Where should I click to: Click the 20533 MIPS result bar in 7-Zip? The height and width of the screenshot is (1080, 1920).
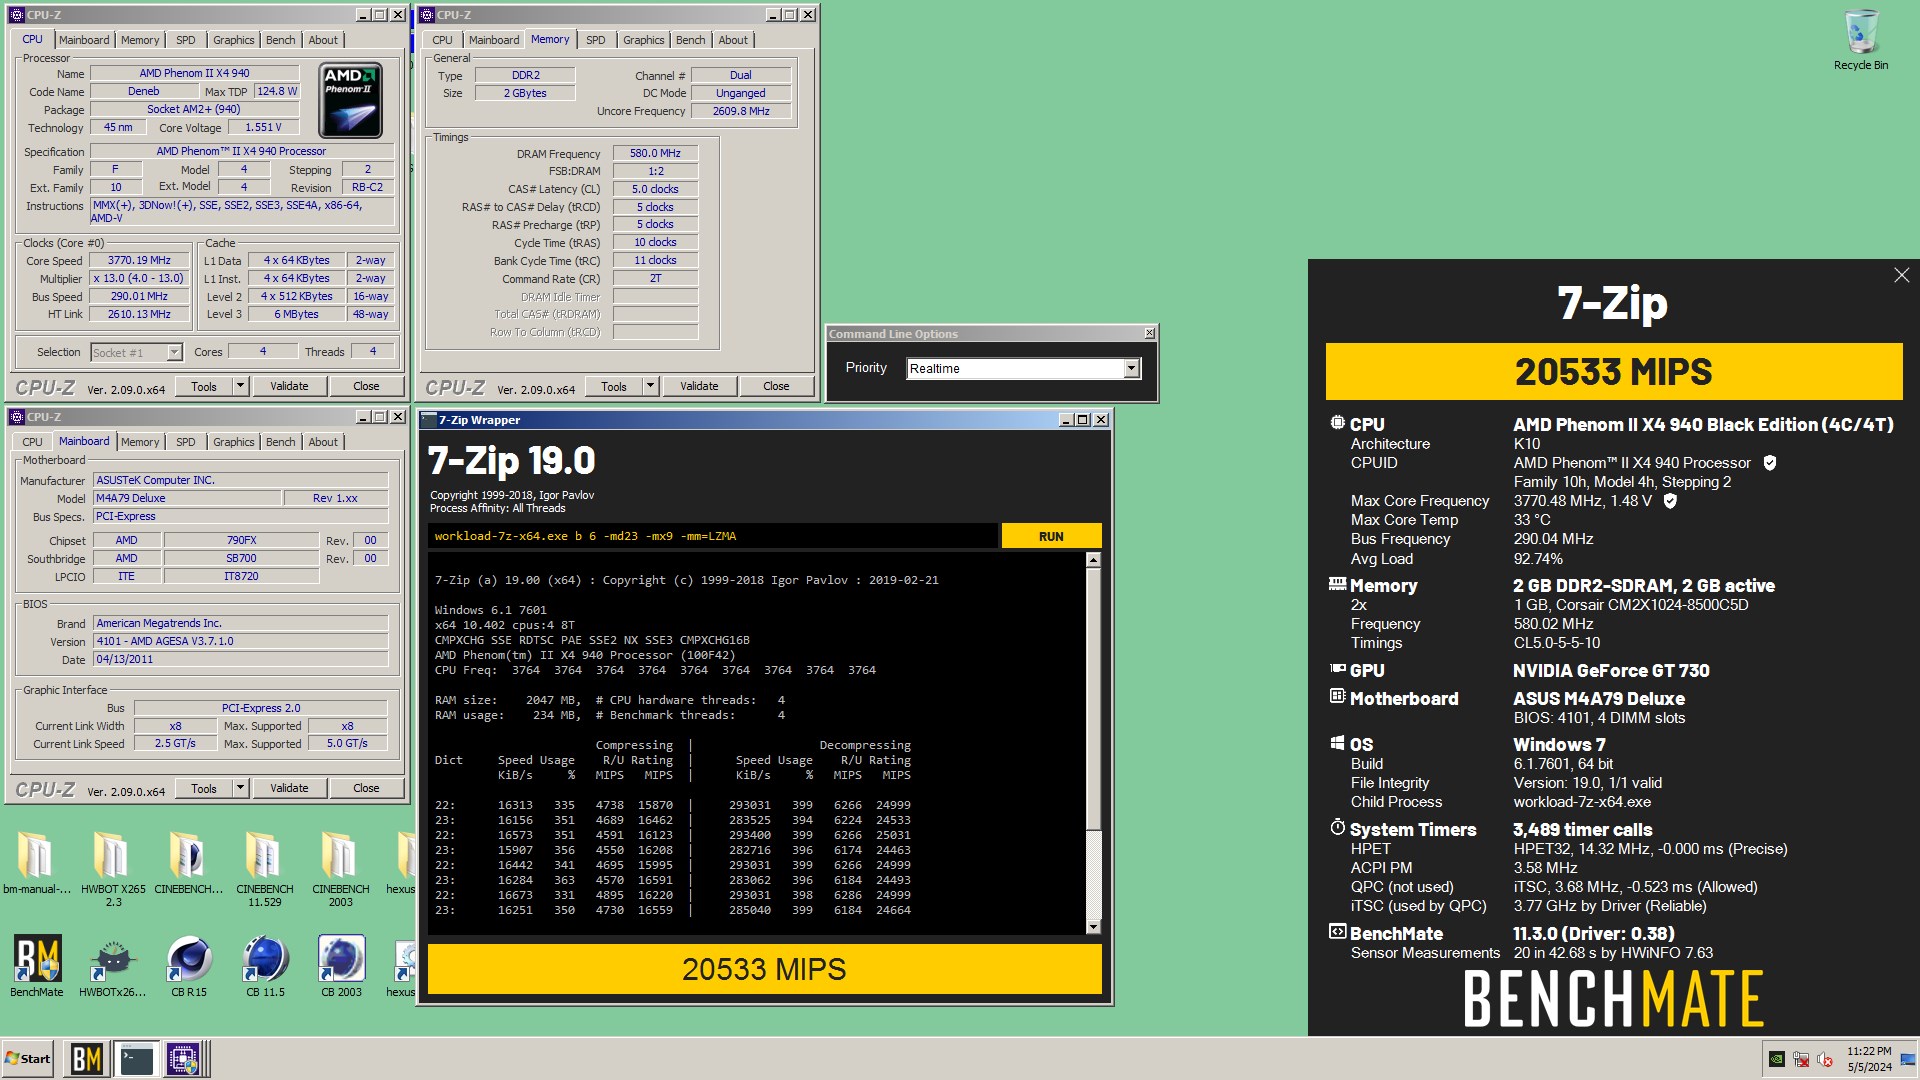(x=765, y=969)
